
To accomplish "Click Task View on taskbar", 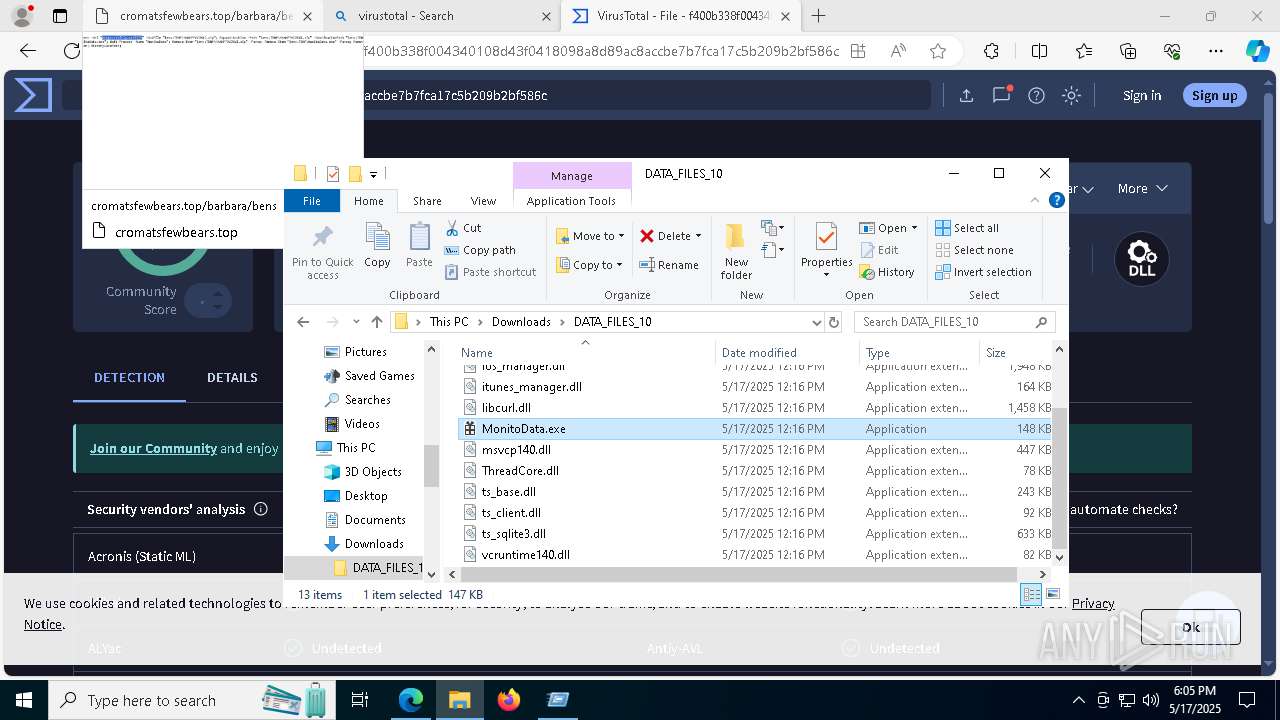I will tap(360, 700).
